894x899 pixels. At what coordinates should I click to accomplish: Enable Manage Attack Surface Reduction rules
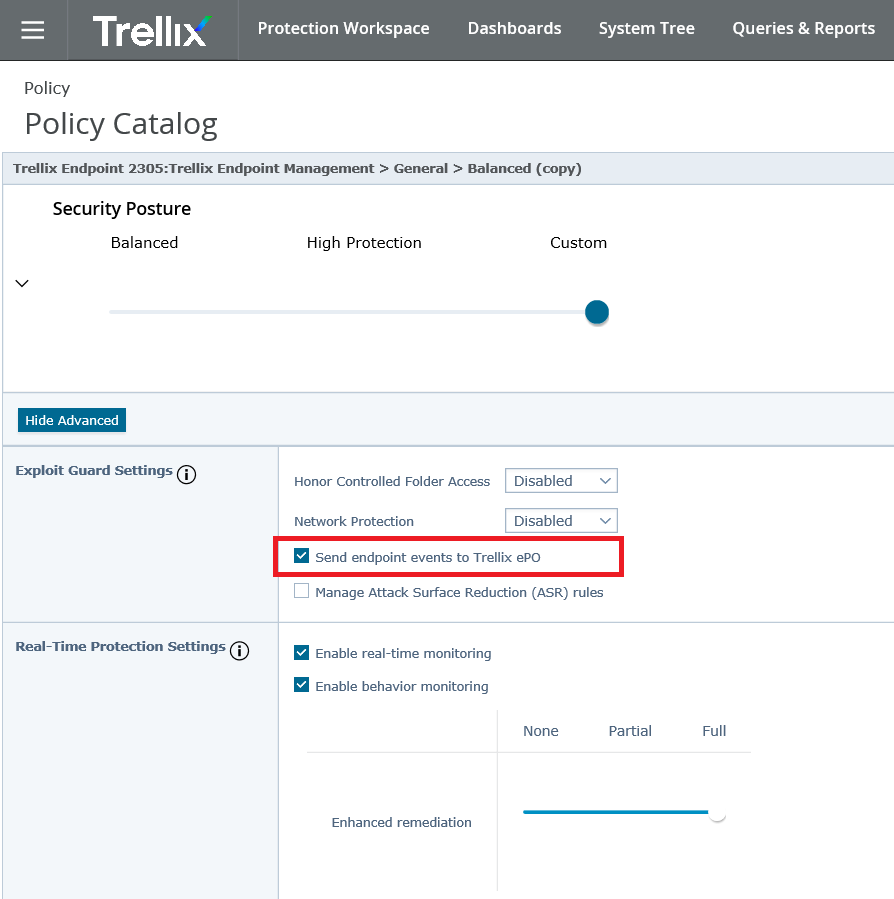click(x=302, y=591)
